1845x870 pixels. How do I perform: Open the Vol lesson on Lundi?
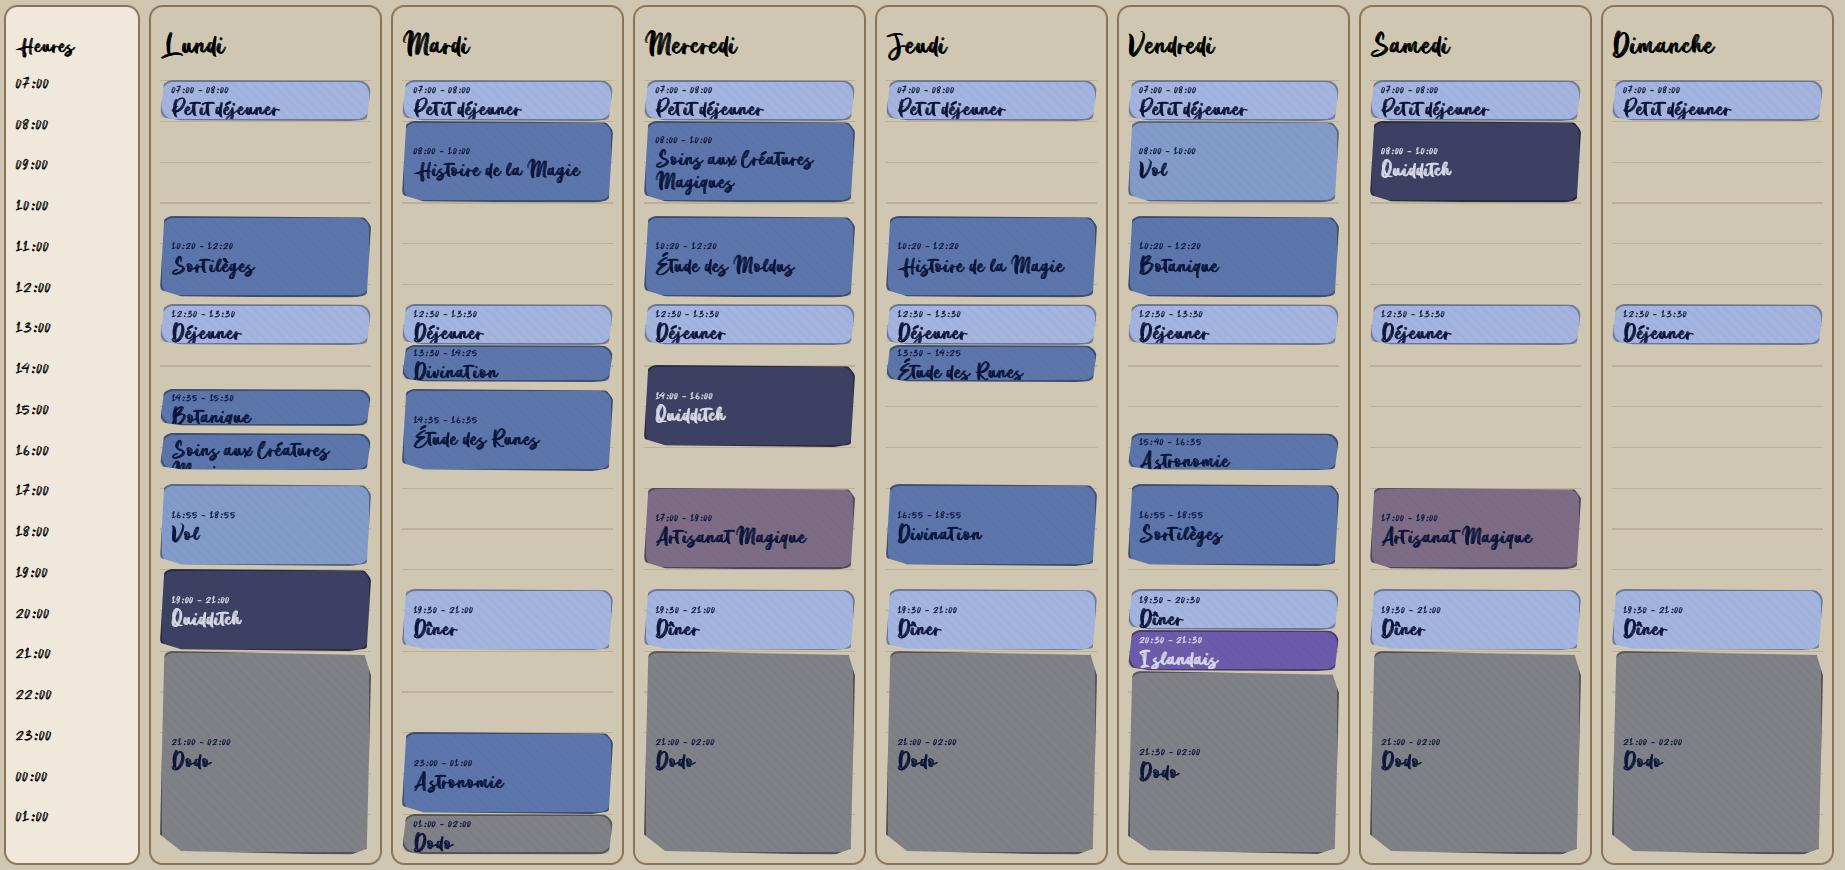(x=265, y=525)
